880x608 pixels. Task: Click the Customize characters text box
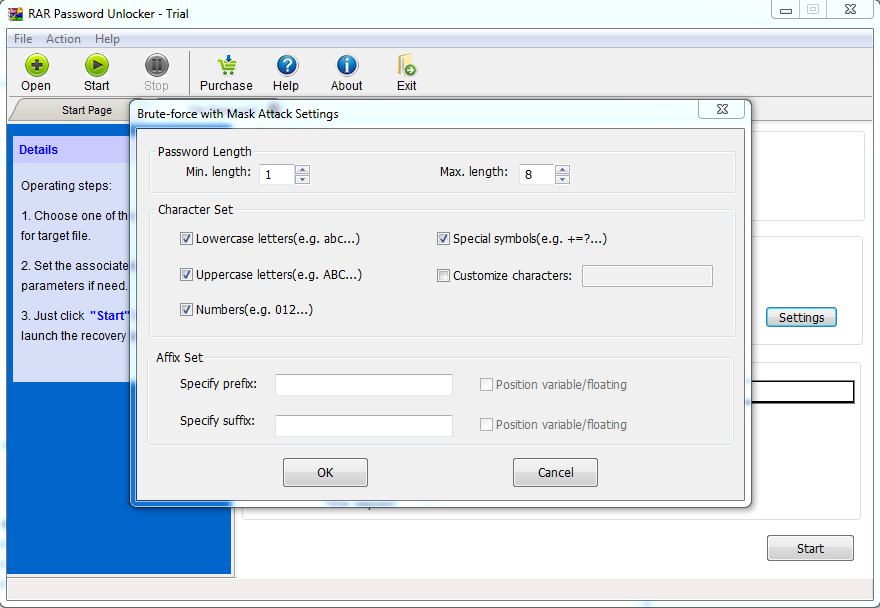(x=647, y=276)
